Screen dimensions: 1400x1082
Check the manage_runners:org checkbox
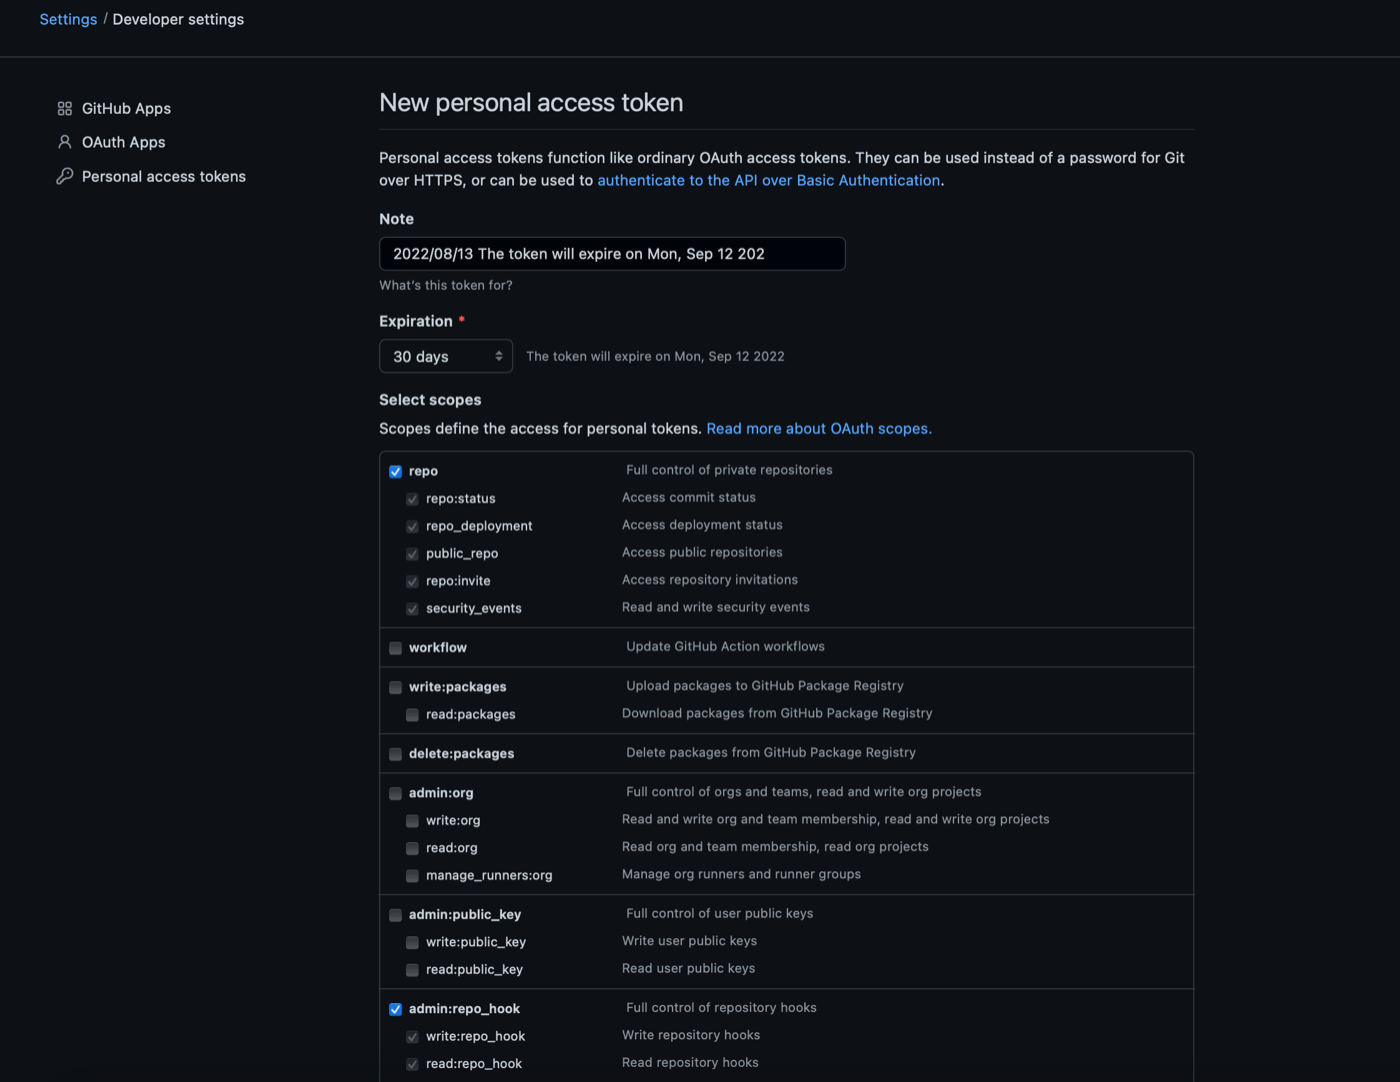[x=412, y=876]
